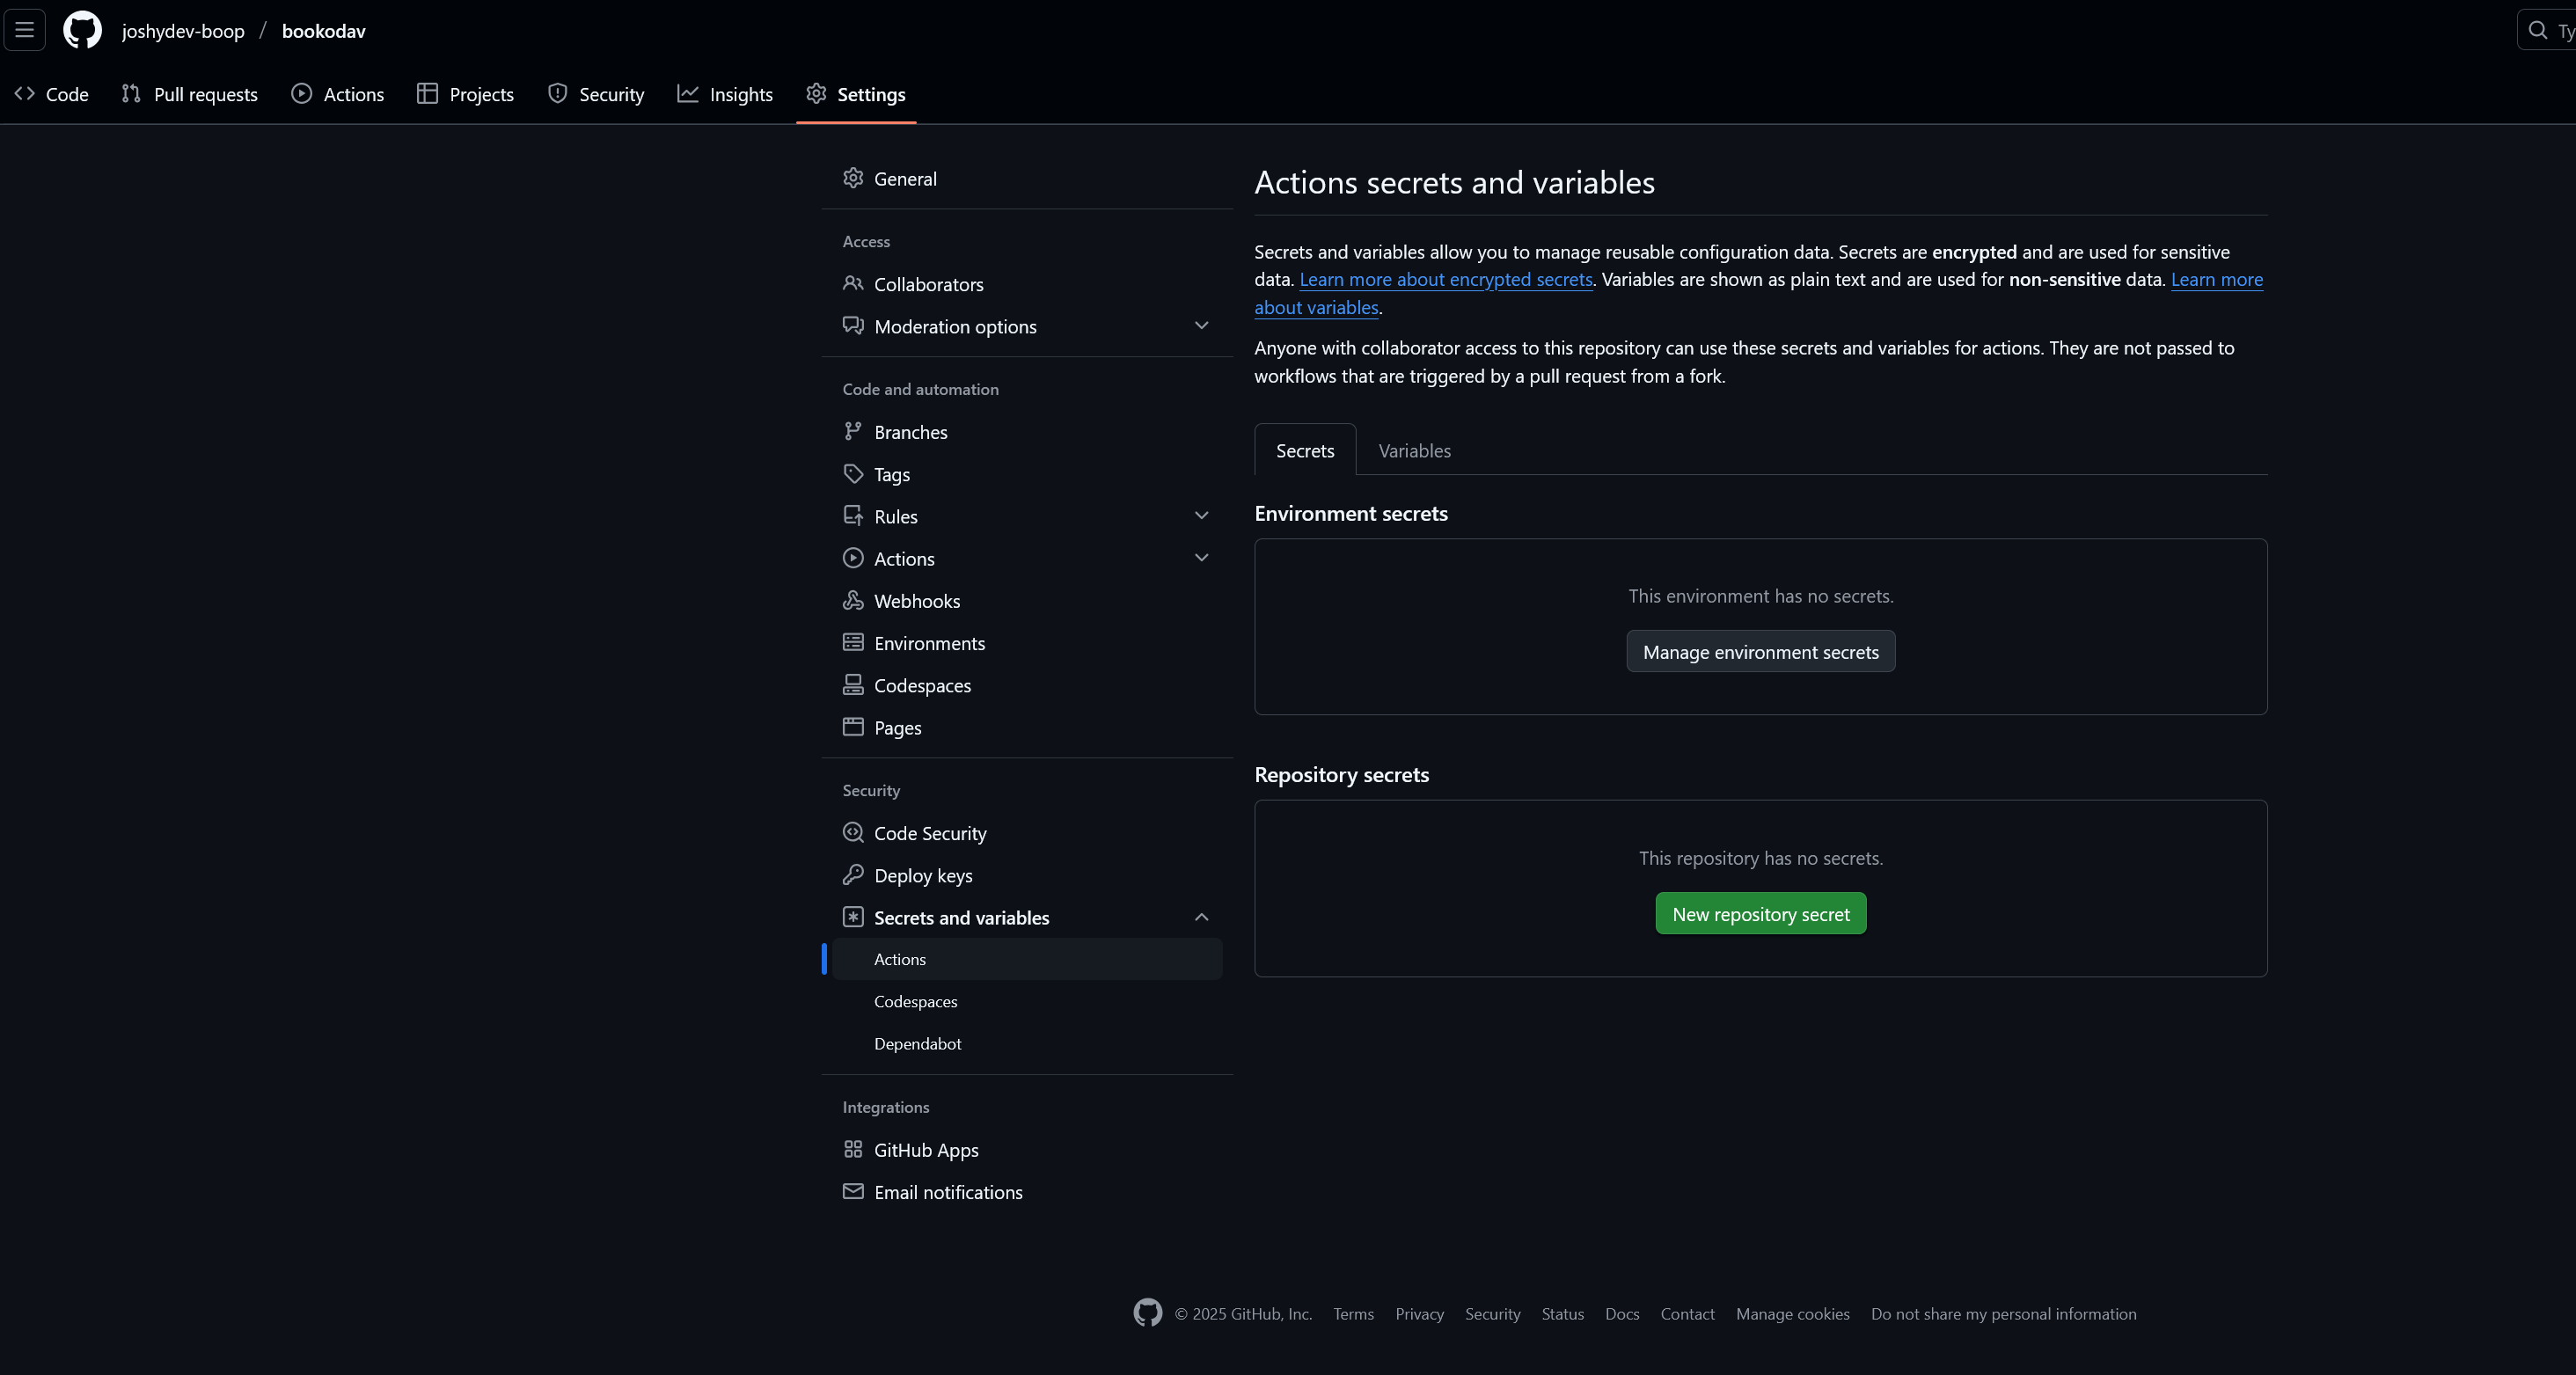The image size is (2576, 1375).
Task: Collapse the Secrets and variables section
Action: click(1201, 917)
